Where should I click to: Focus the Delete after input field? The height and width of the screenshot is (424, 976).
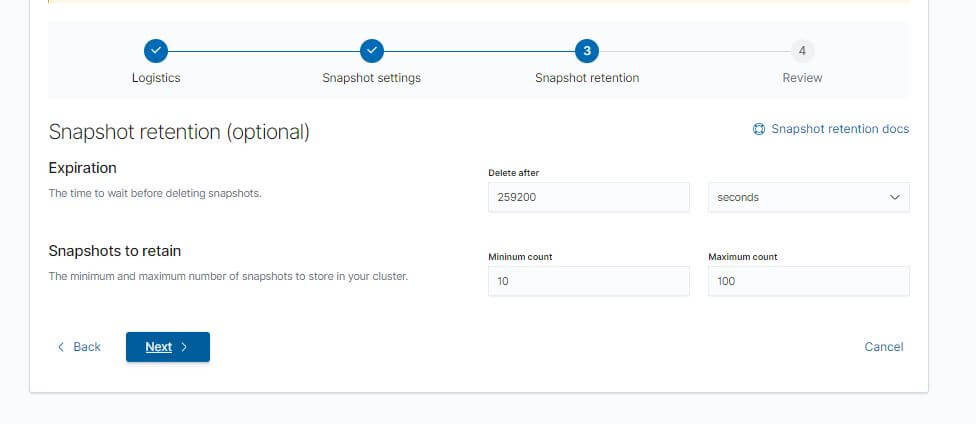588,197
